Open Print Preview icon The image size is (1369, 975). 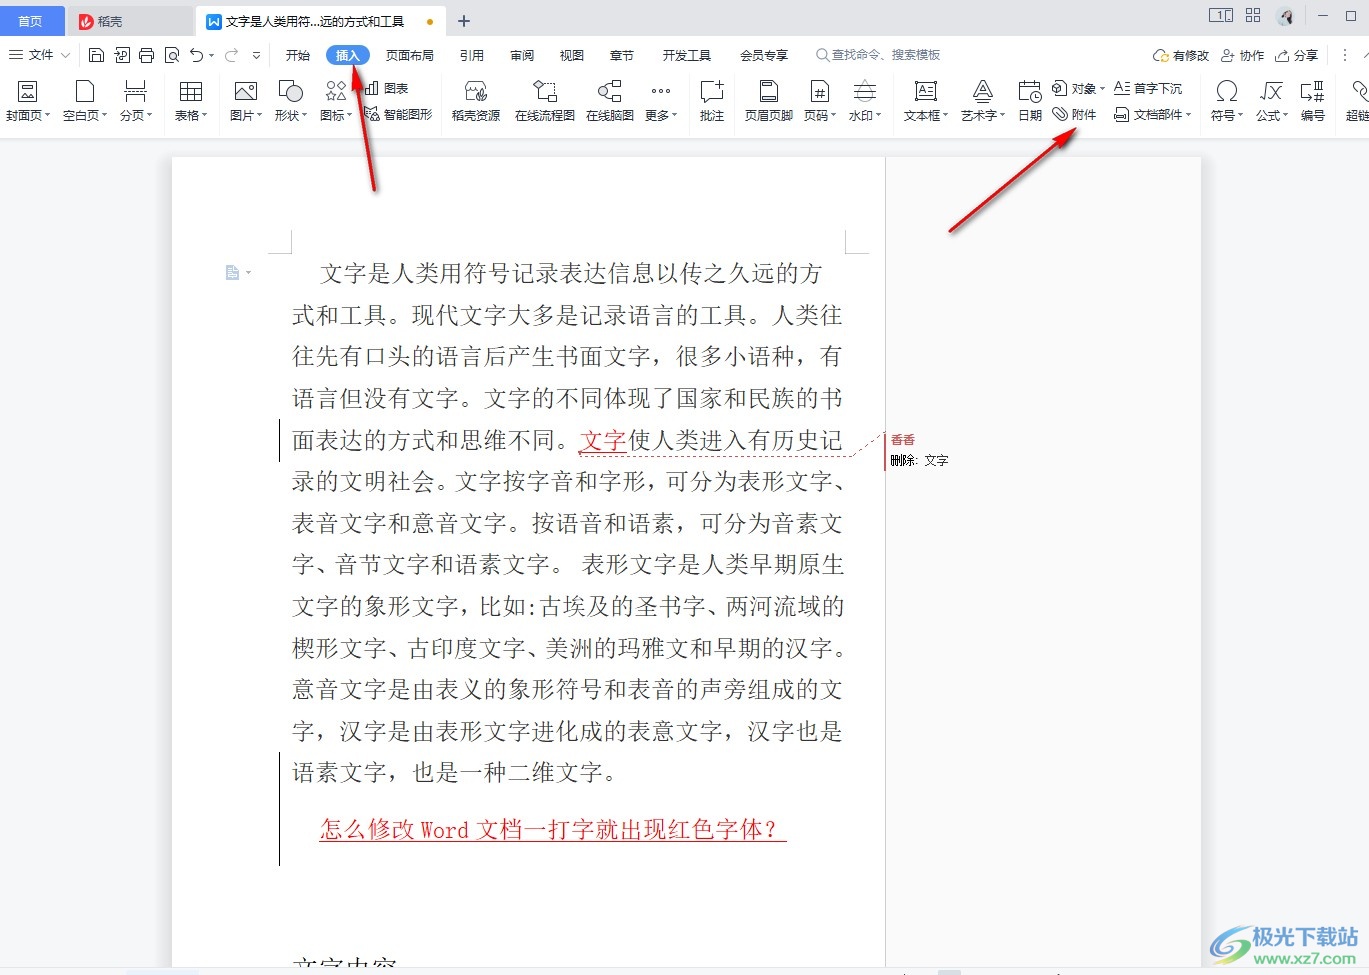pyautogui.click(x=172, y=55)
